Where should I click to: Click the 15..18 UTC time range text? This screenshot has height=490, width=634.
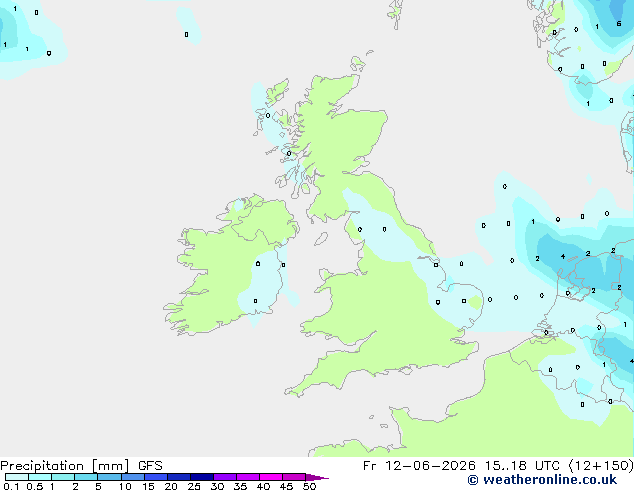tap(522, 466)
